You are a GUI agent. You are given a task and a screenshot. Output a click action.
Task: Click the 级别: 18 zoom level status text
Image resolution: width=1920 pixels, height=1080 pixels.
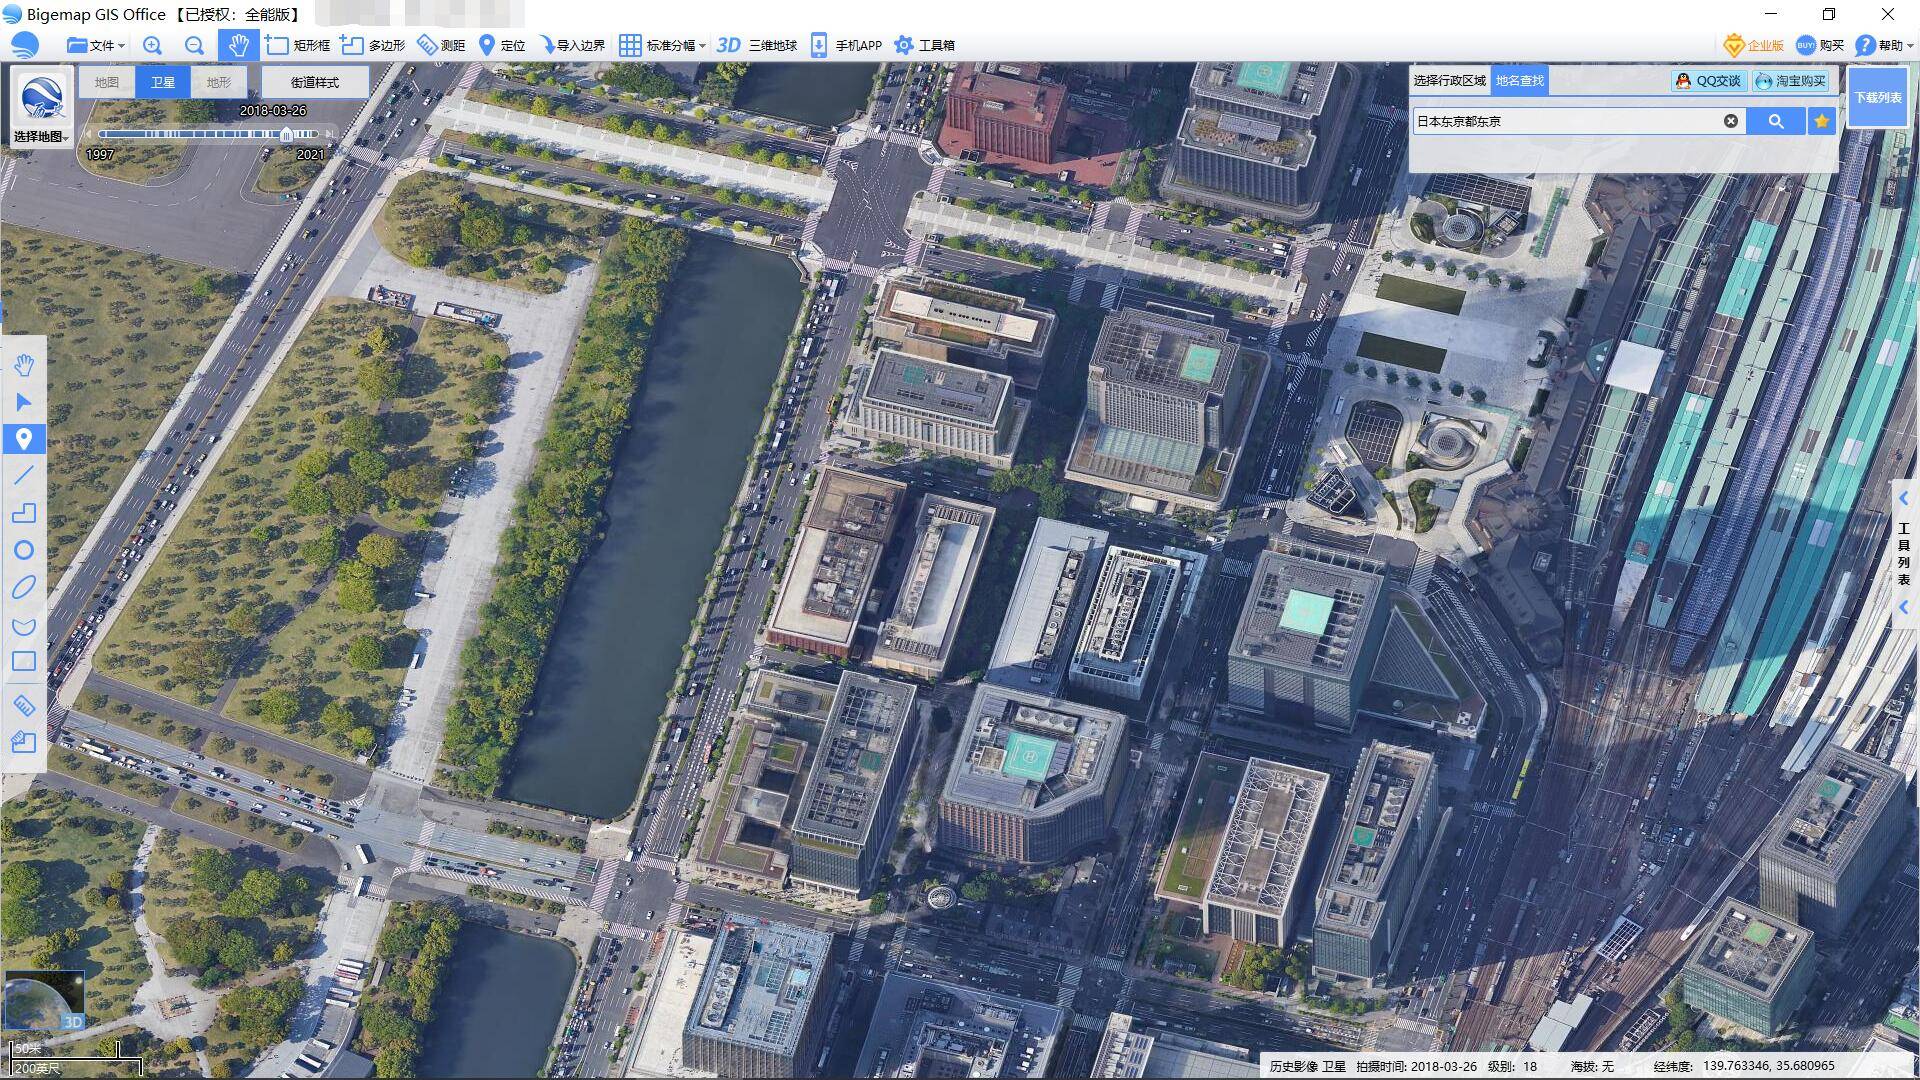point(1513,1067)
